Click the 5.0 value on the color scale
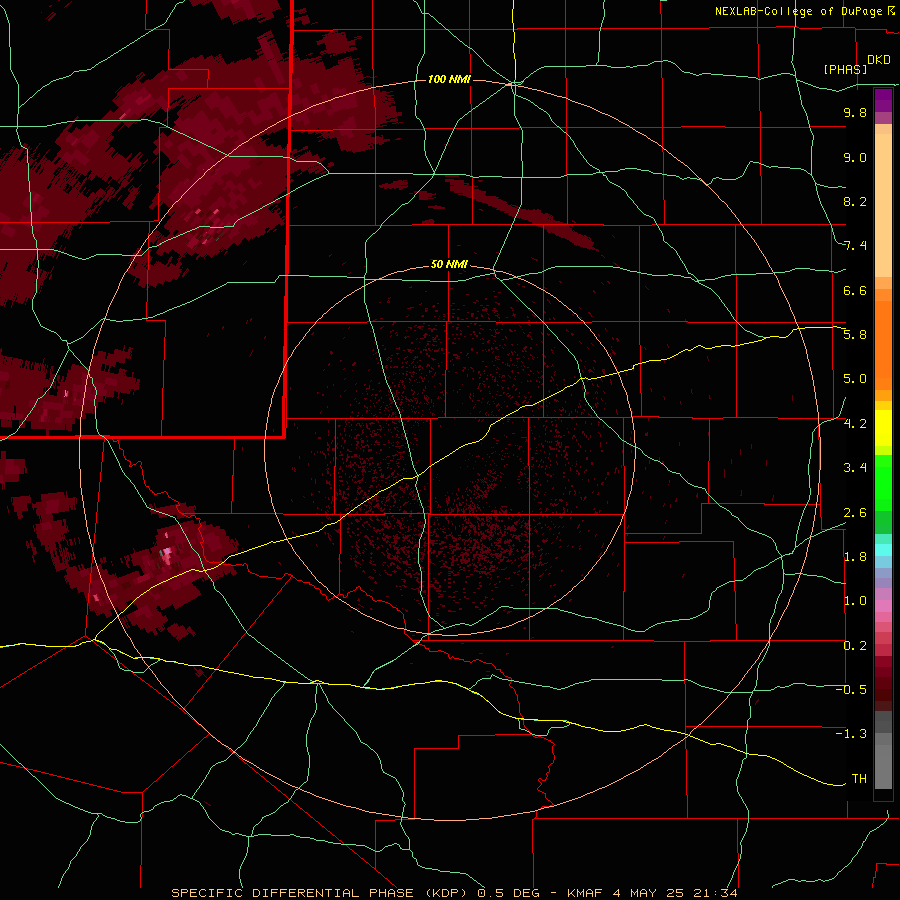Viewport: 900px width, 900px height. 855,379
